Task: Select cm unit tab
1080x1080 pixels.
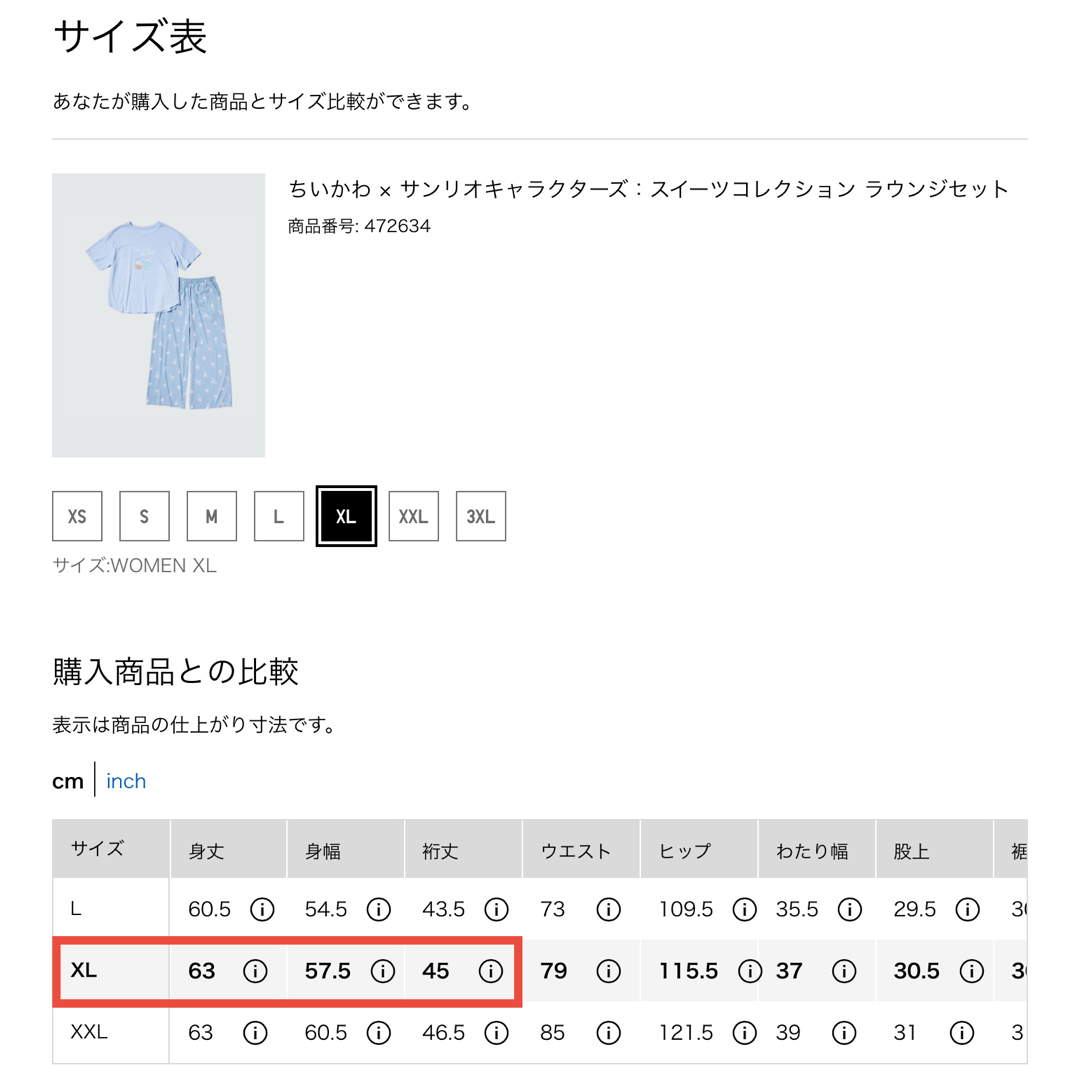Action: pos(68,782)
